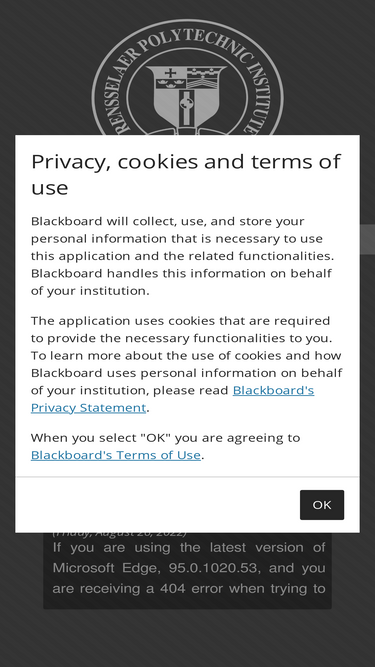Screen dimensions: 375x667
Task: Click the cross symbol in the shield crest
Action: tap(170, 73)
